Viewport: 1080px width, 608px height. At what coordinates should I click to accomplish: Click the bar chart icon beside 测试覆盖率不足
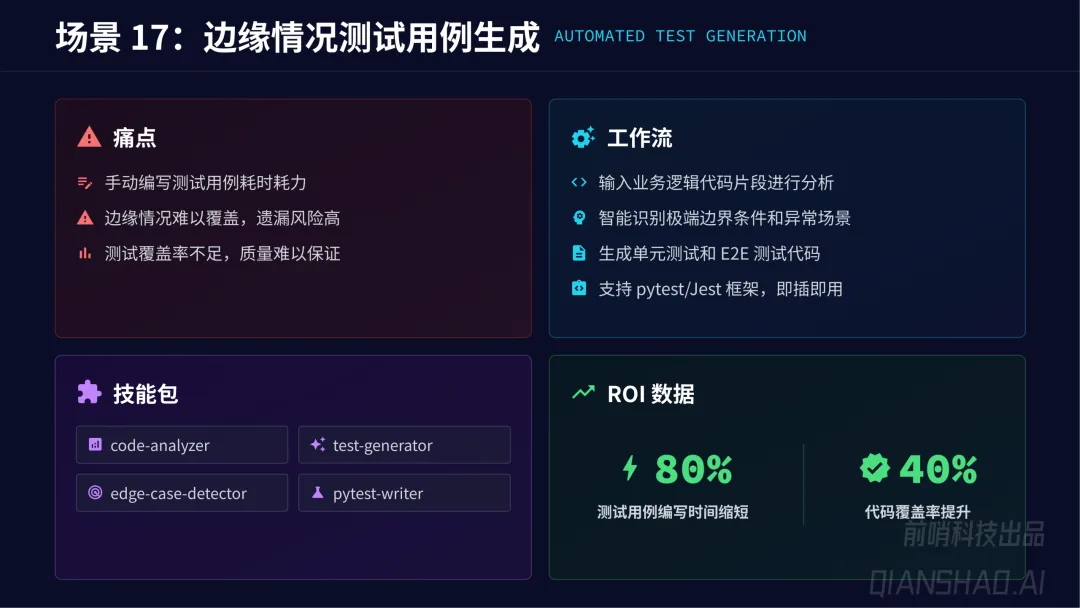[x=85, y=254]
